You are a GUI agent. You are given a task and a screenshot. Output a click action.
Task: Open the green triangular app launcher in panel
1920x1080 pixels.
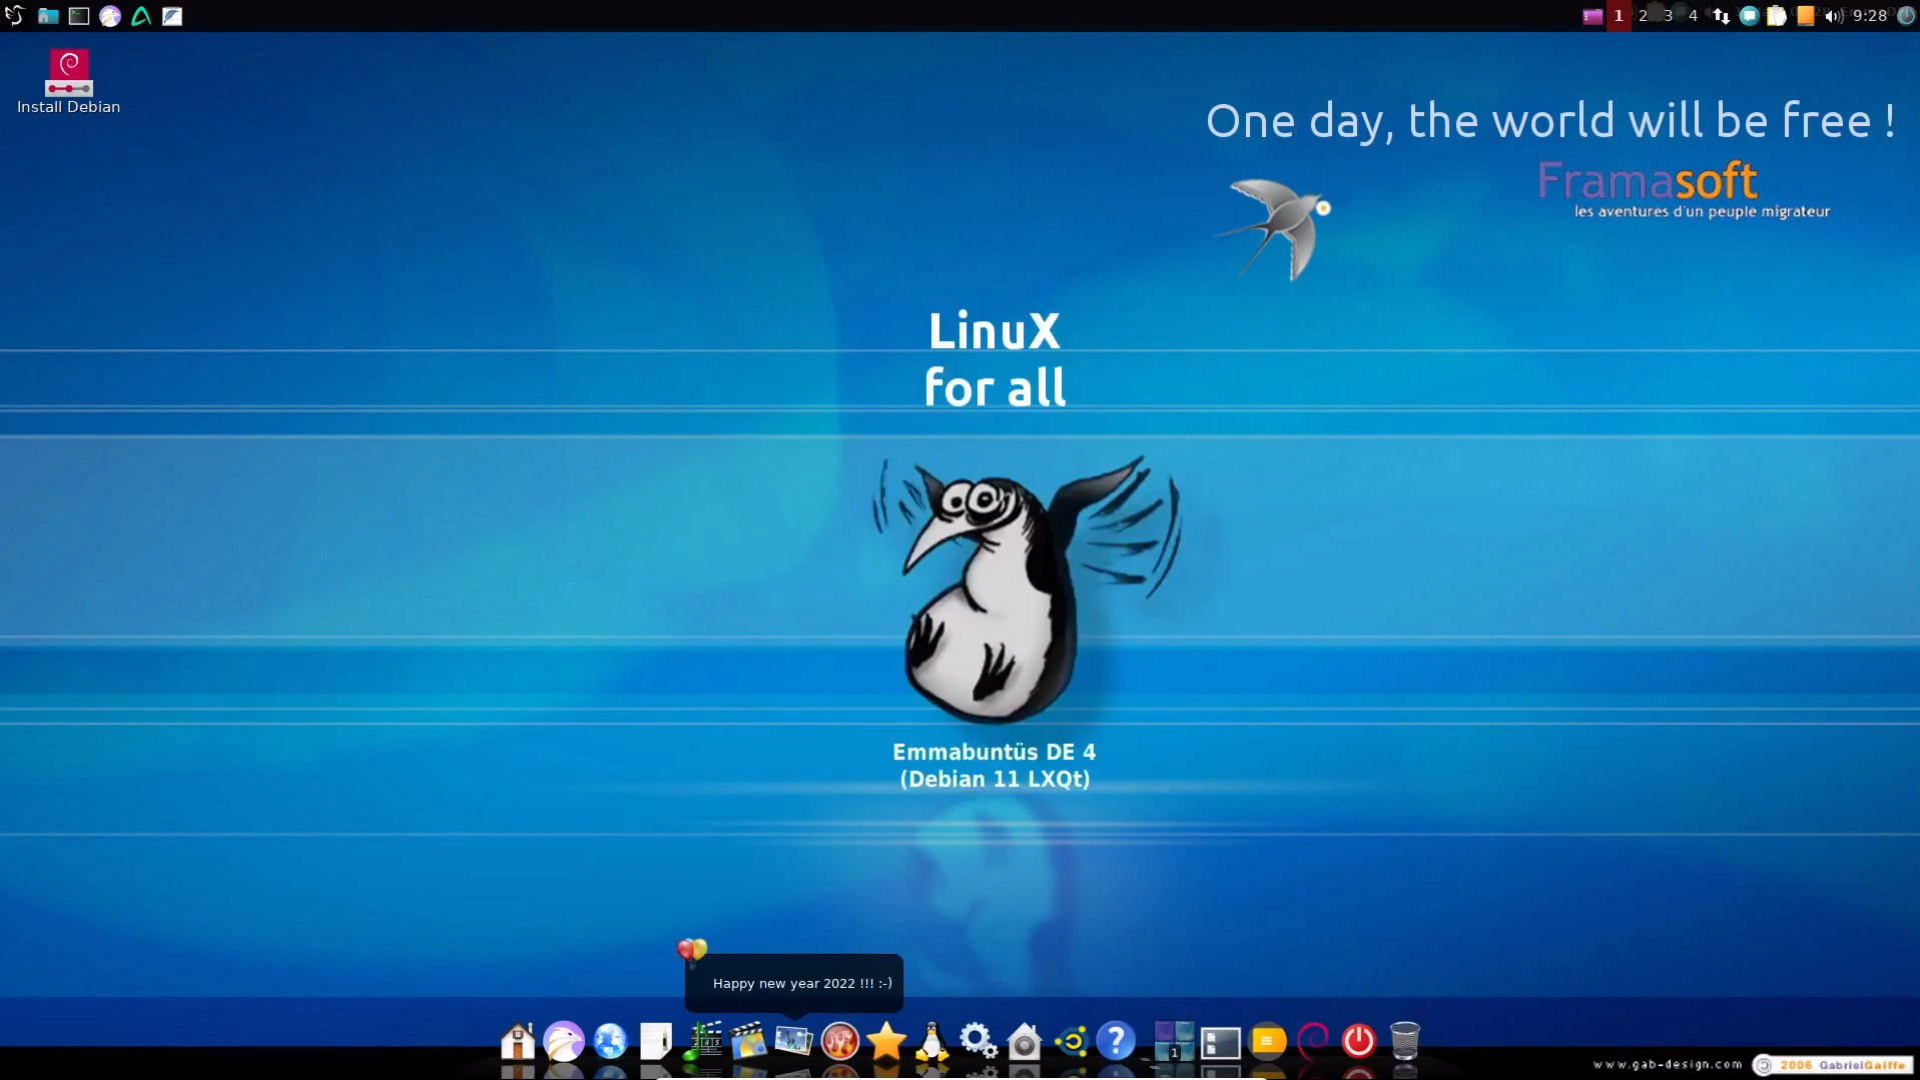pos(141,16)
